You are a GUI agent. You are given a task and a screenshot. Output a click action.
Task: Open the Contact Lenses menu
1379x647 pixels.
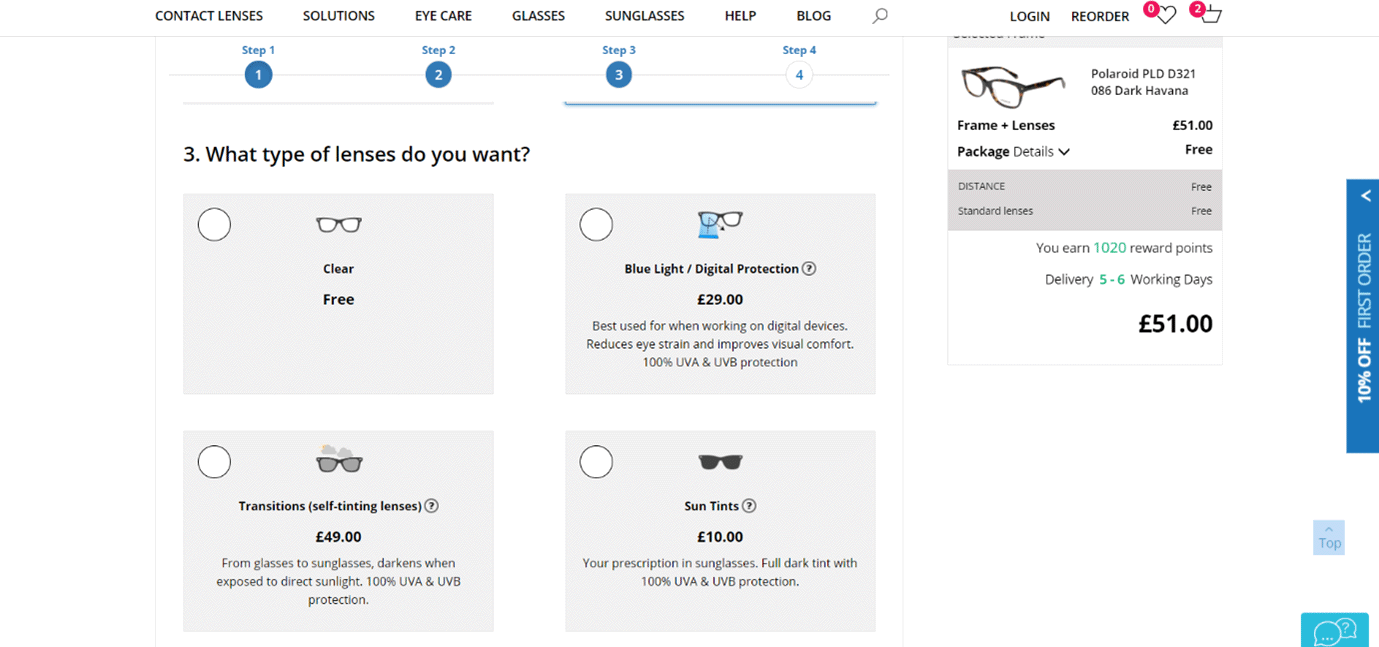point(209,16)
